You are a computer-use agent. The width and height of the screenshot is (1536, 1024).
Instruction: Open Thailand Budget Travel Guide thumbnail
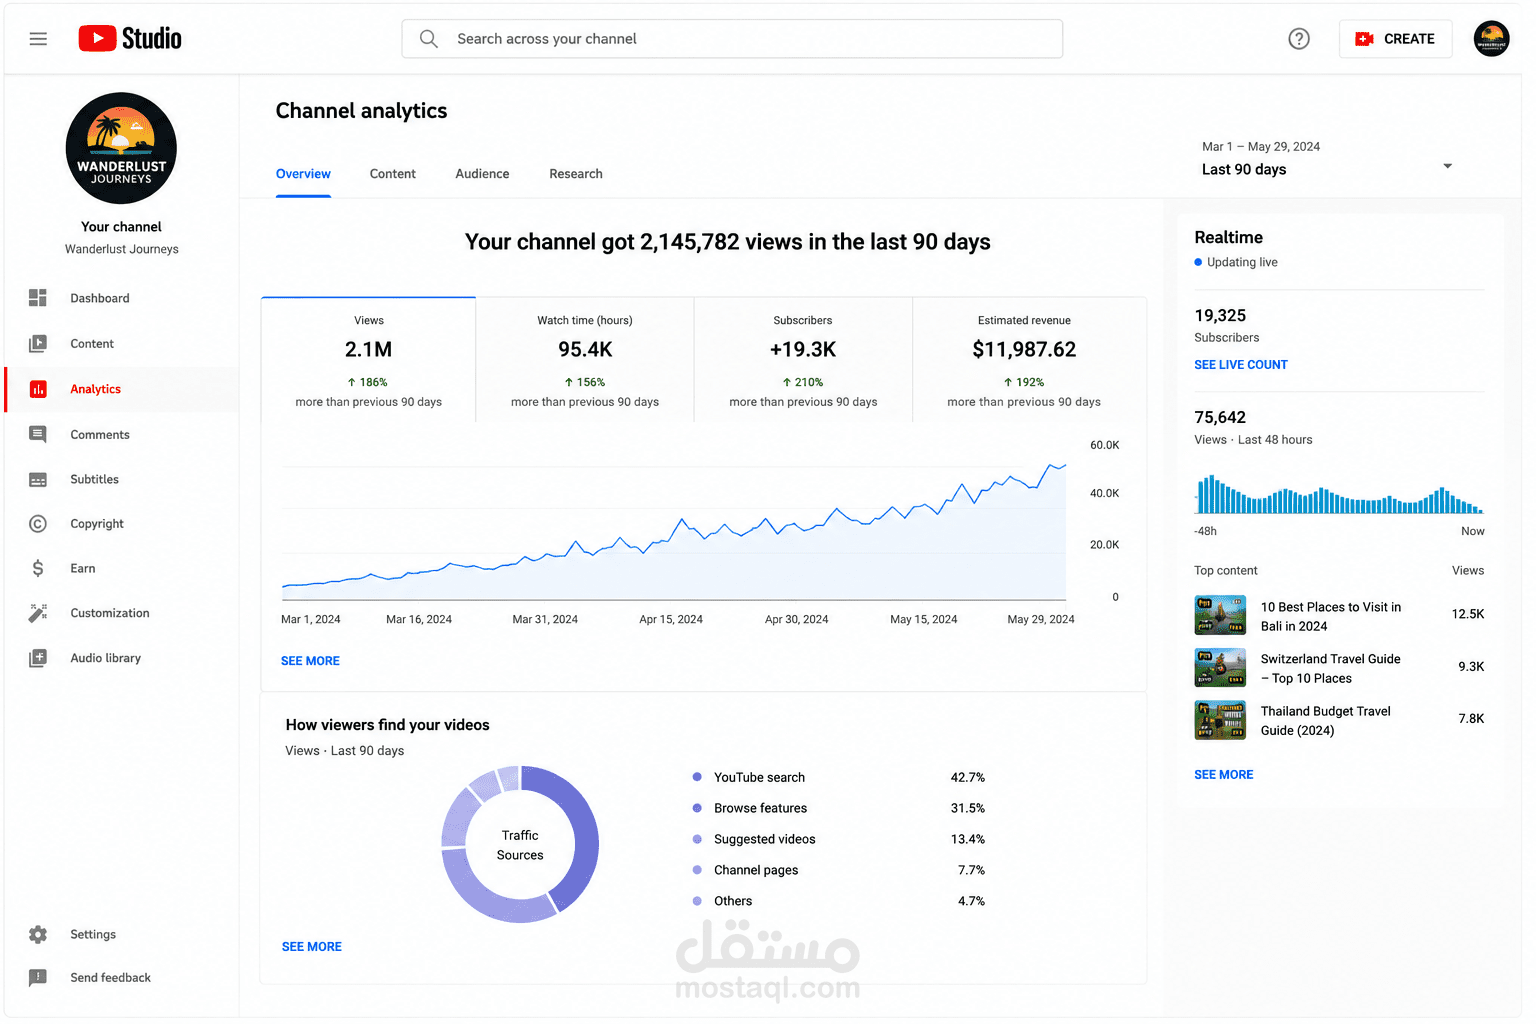coord(1220,720)
